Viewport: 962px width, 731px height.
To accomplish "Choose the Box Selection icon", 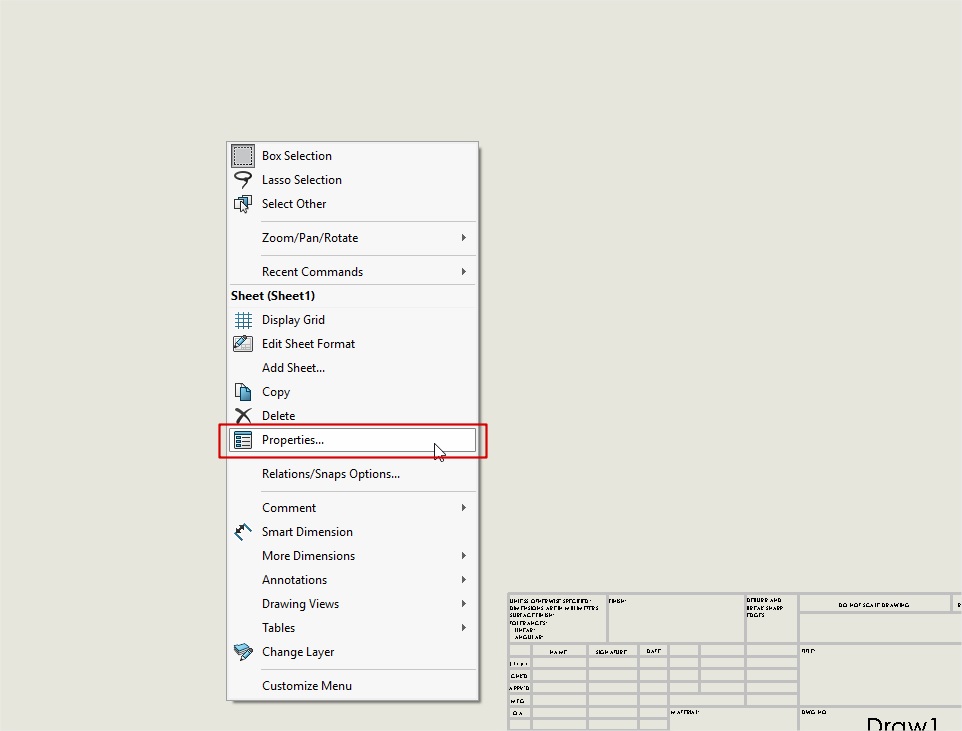I will (243, 156).
